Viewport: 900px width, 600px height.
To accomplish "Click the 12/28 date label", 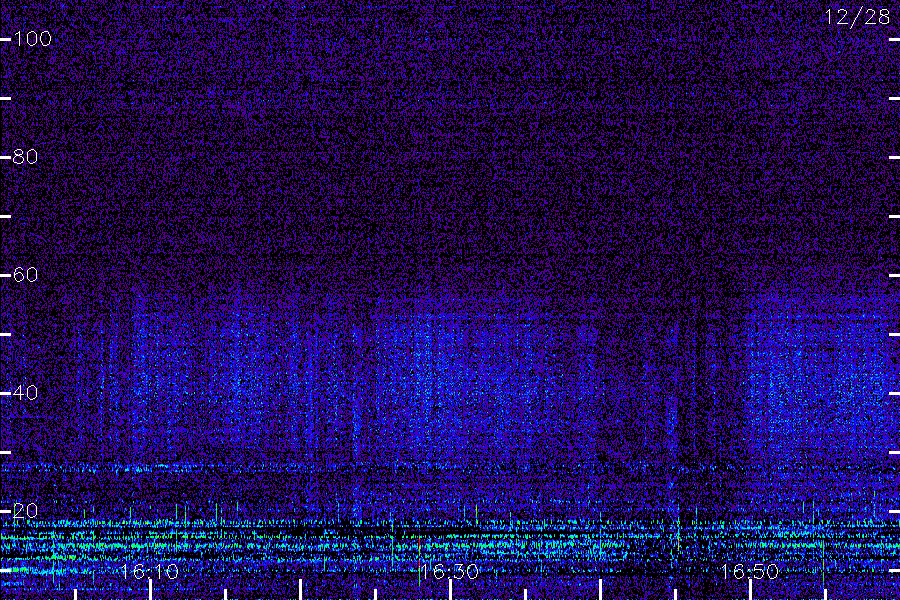I will click(858, 17).
